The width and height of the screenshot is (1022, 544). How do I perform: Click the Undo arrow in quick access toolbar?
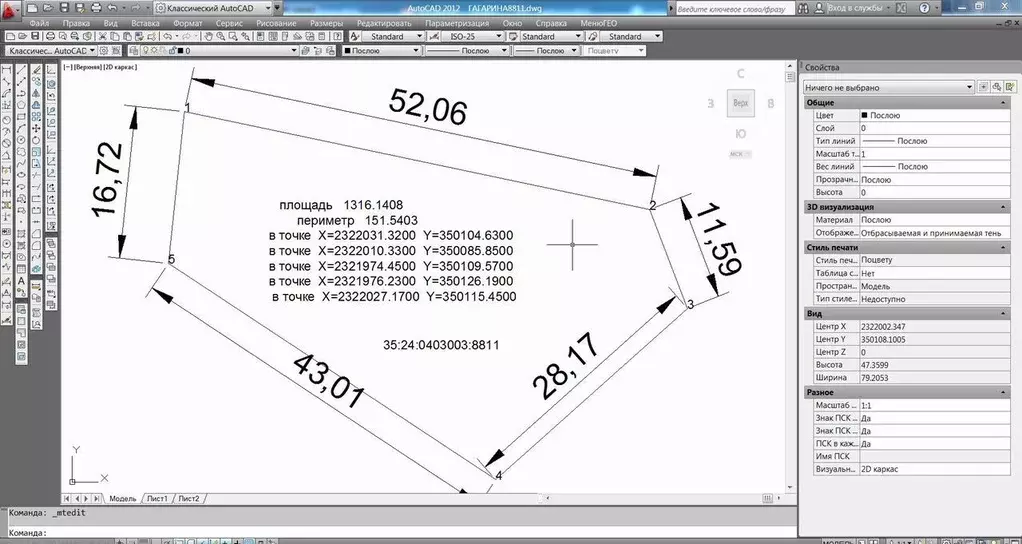click(x=112, y=8)
